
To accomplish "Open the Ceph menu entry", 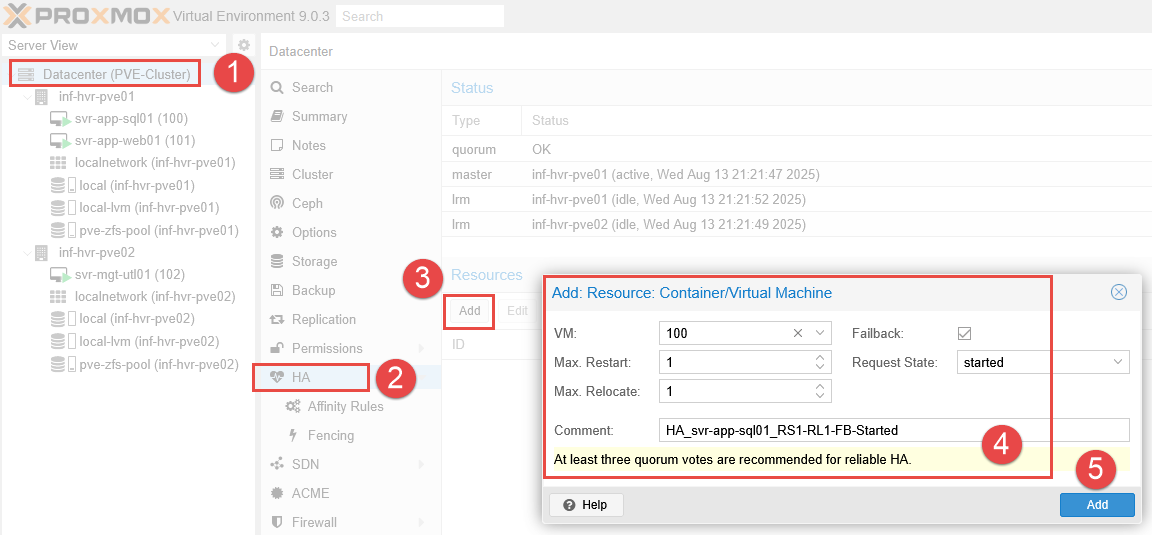I will 307,203.
